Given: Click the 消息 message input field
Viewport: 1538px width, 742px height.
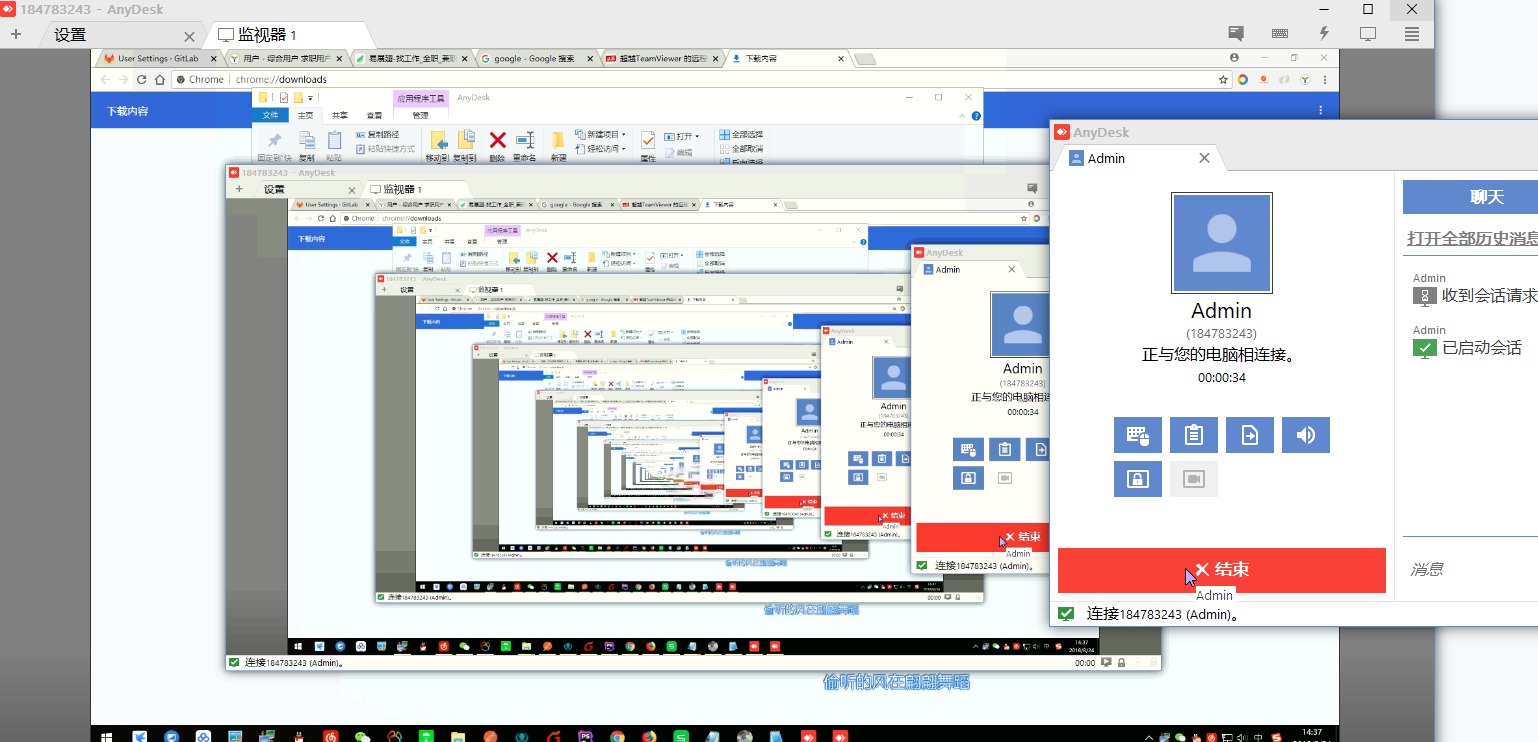Looking at the screenshot, I should click(x=1470, y=569).
